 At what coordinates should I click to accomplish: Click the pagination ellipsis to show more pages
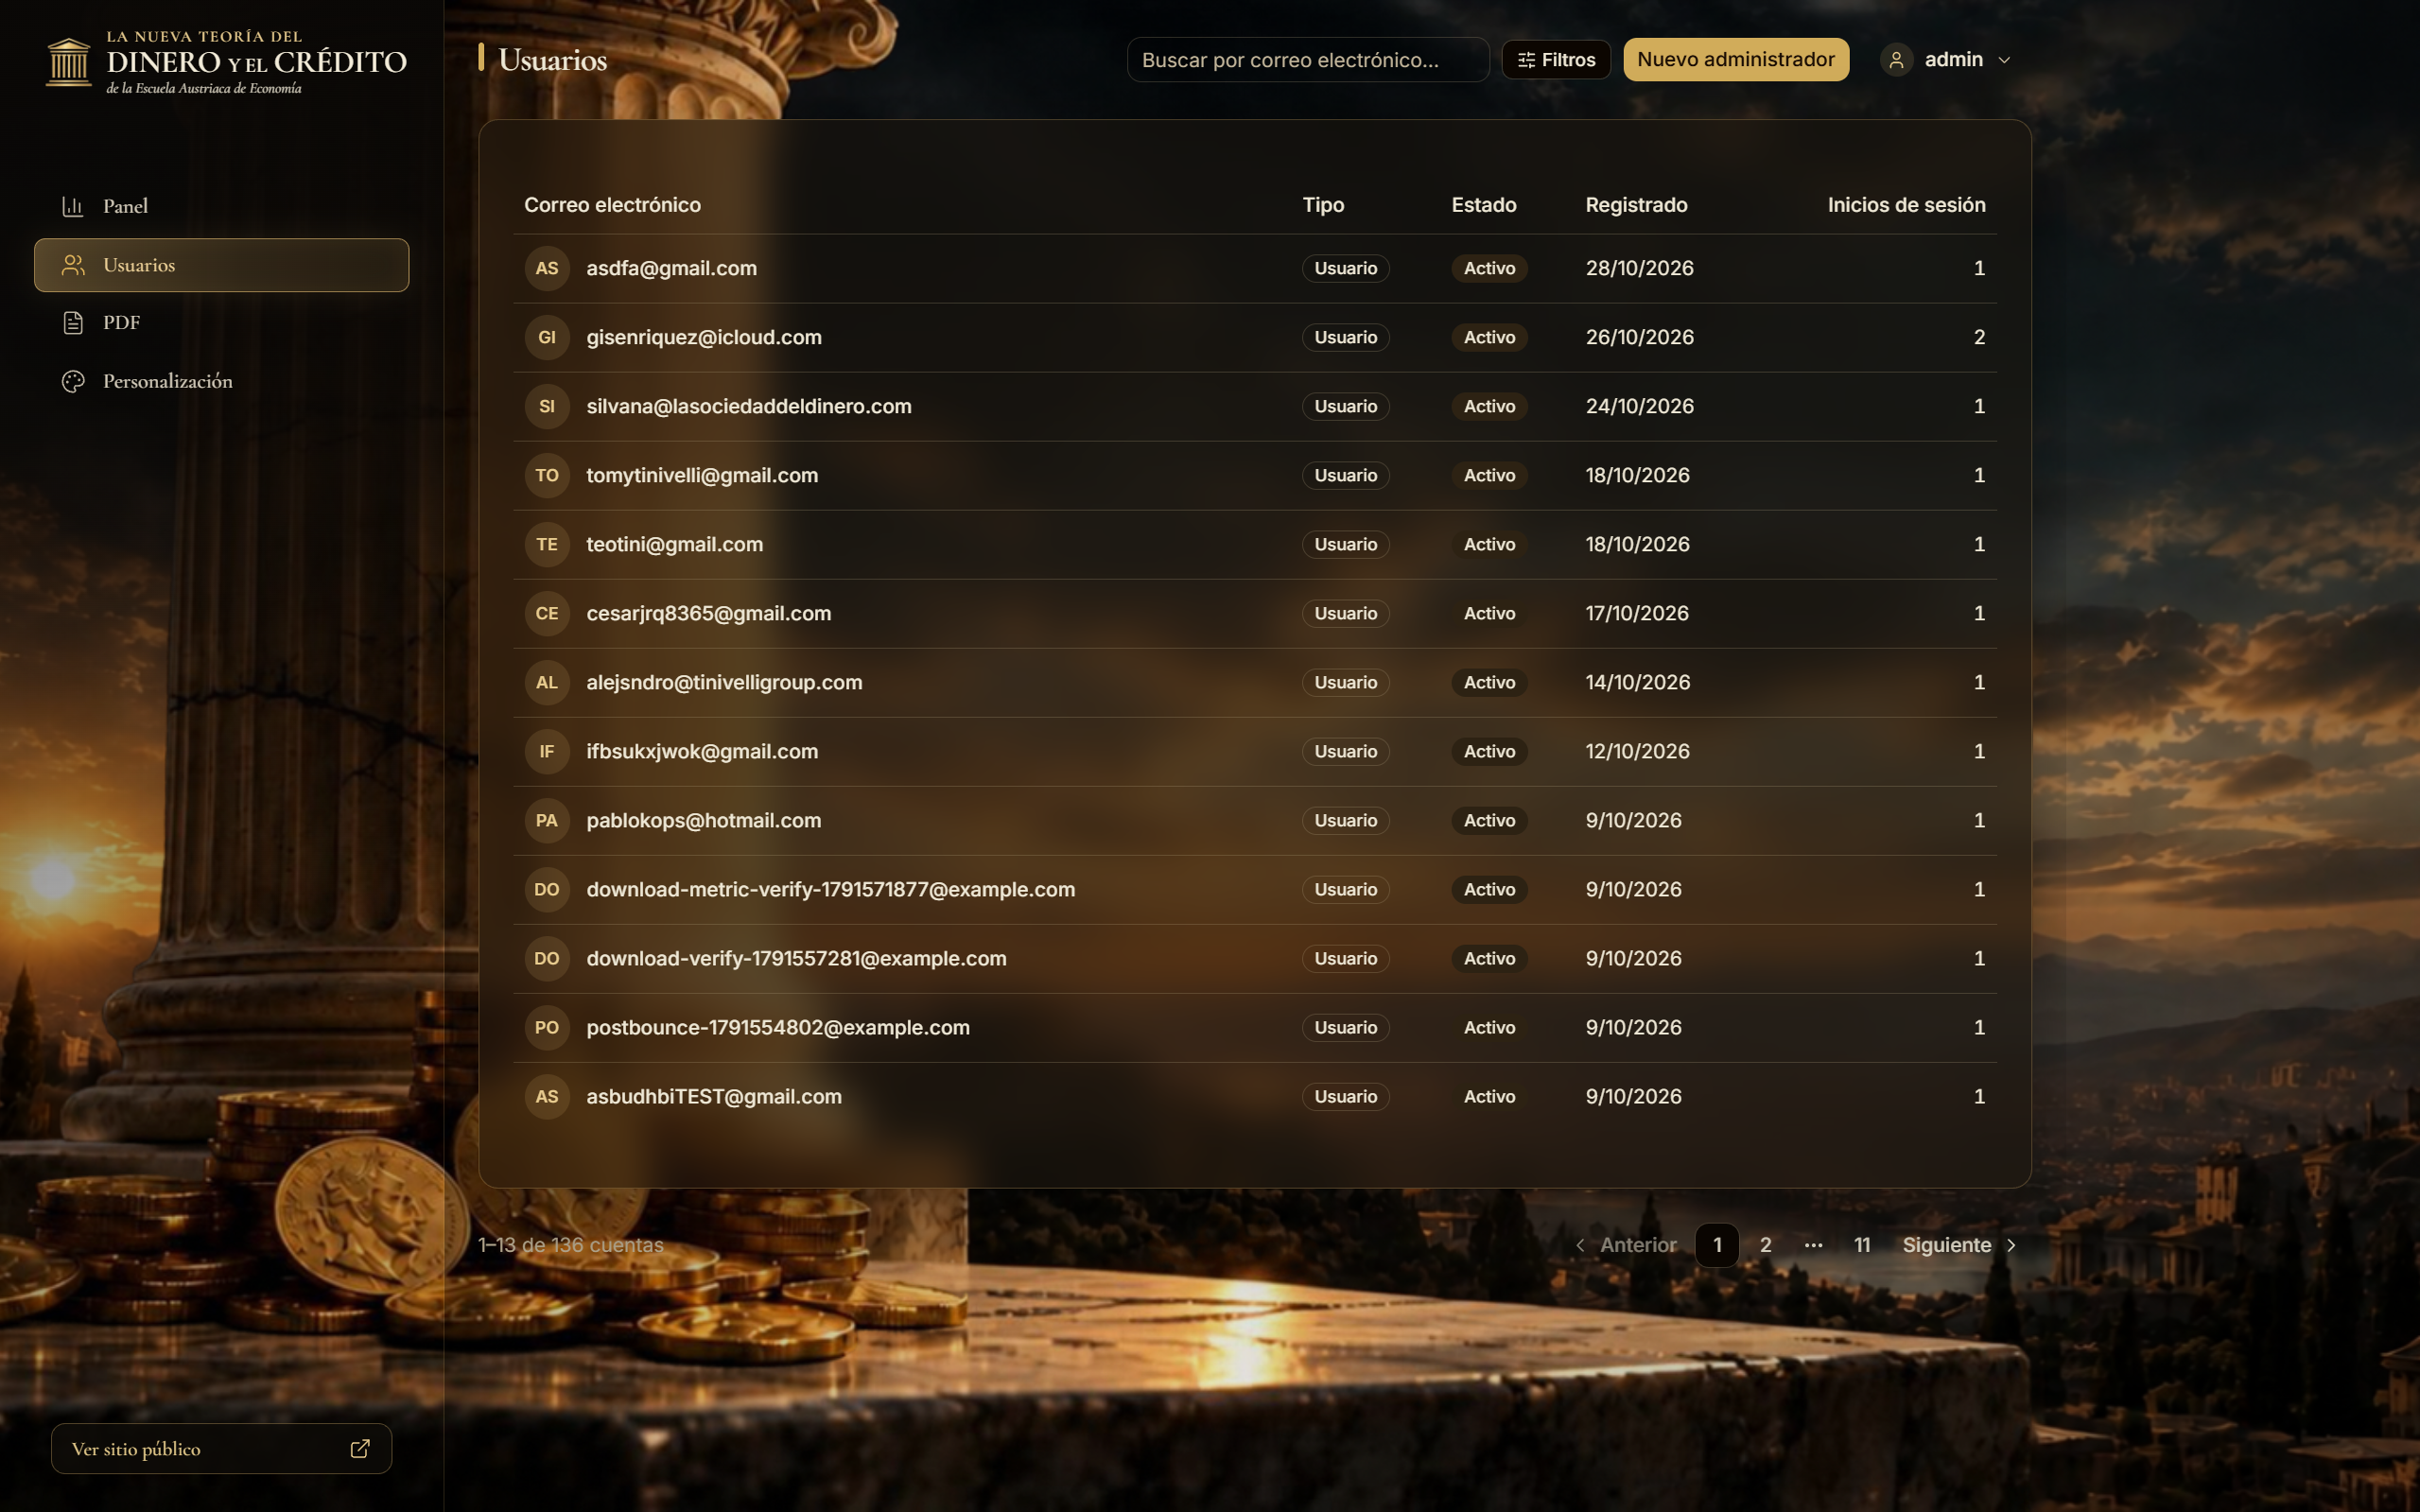[1813, 1245]
